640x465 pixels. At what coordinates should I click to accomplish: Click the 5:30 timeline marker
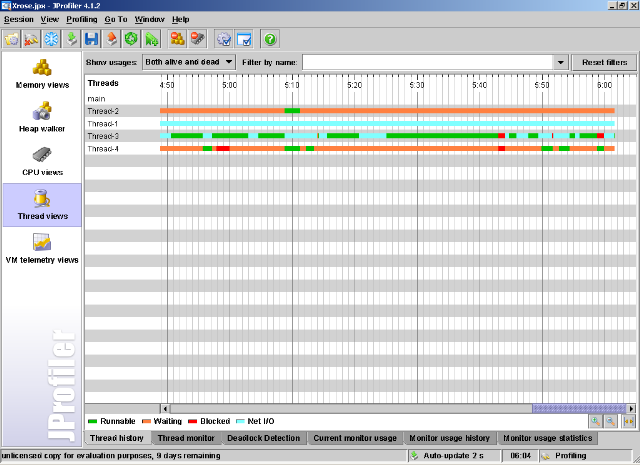[417, 85]
